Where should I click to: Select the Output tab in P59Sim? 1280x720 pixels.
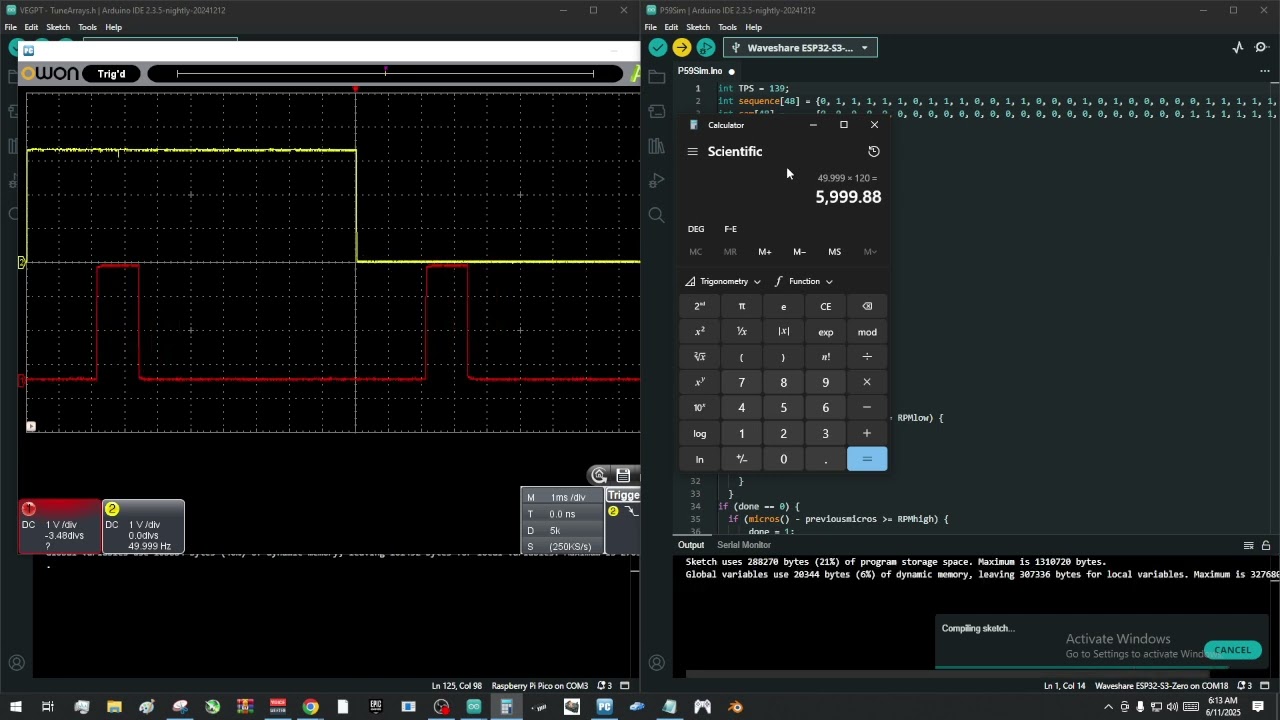[691, 545]
